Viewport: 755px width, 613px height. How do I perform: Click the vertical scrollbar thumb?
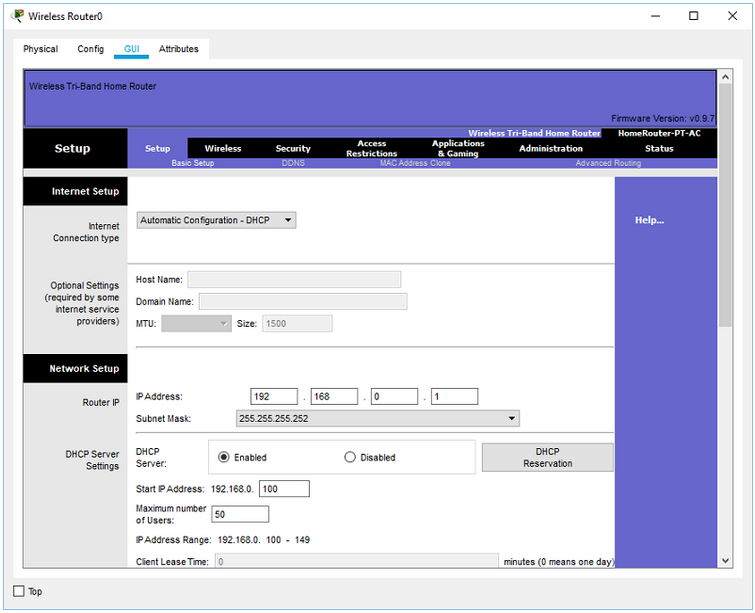[725, 206]
